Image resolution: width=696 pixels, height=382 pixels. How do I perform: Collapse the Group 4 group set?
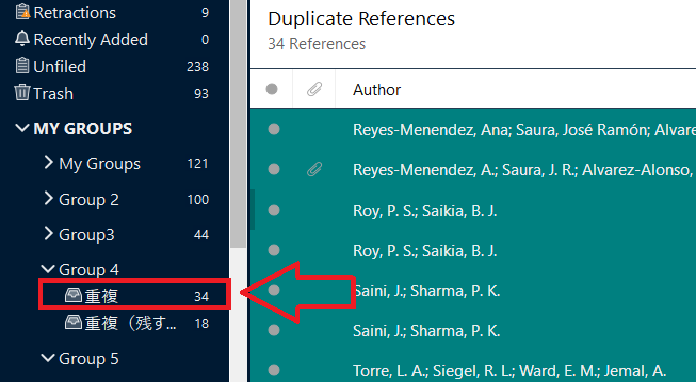click(48, 269)
